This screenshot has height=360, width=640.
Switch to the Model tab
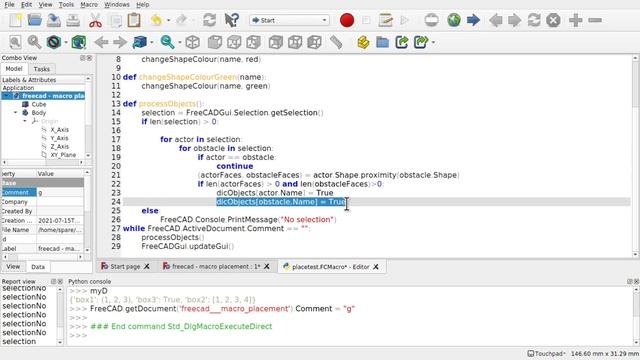coord(14,69)
